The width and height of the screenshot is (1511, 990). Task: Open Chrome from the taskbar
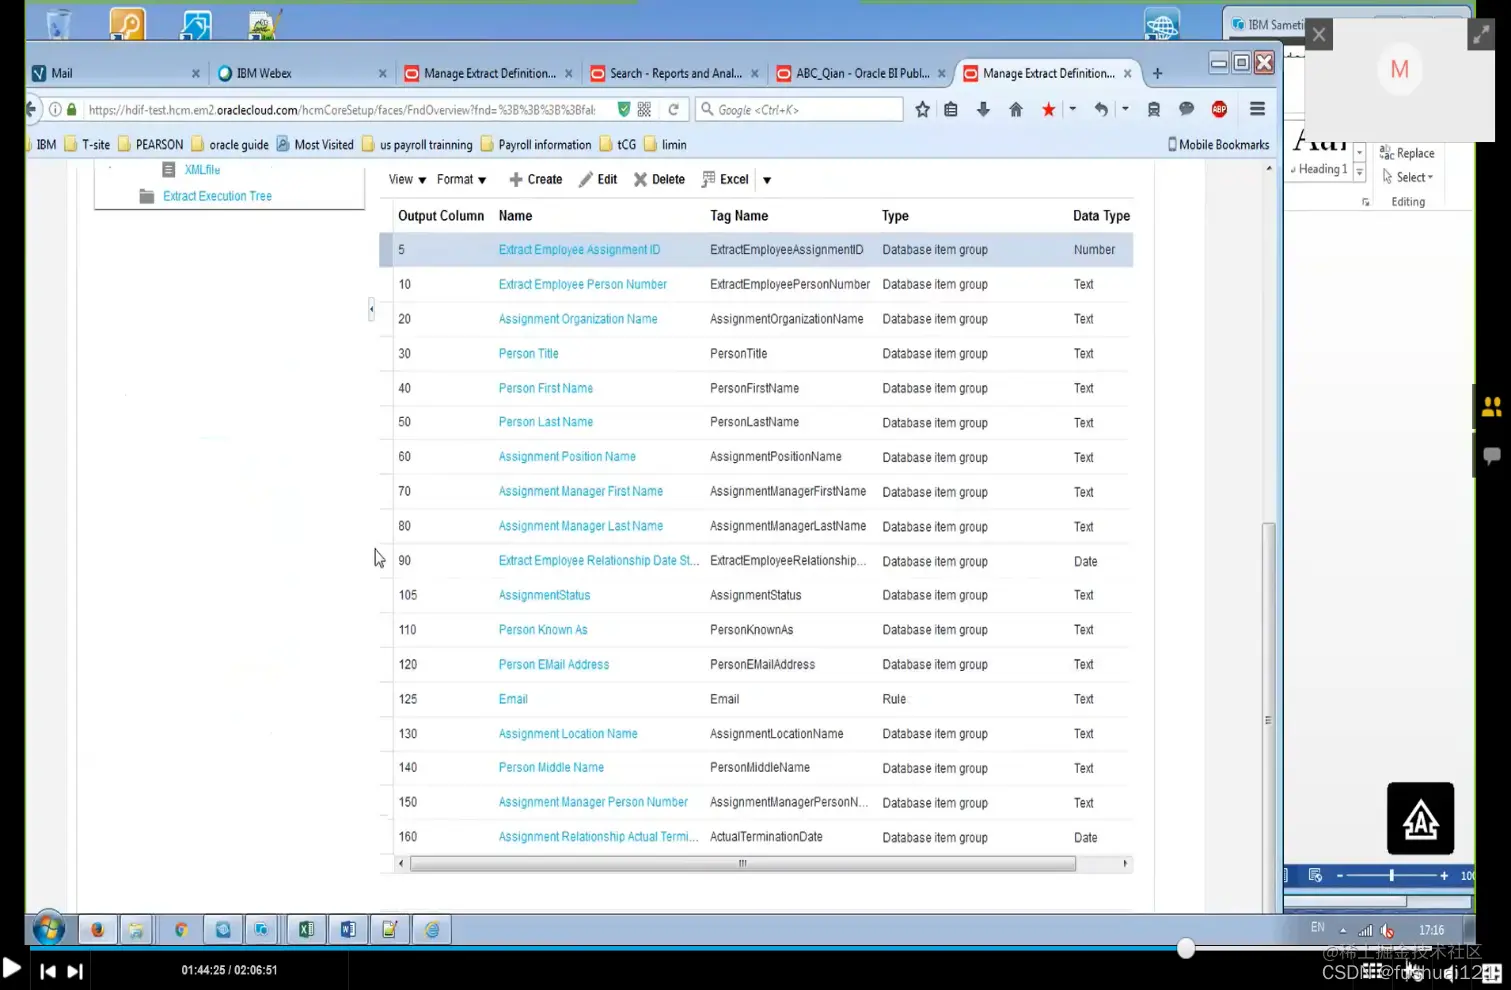click(x=181, y=930)
